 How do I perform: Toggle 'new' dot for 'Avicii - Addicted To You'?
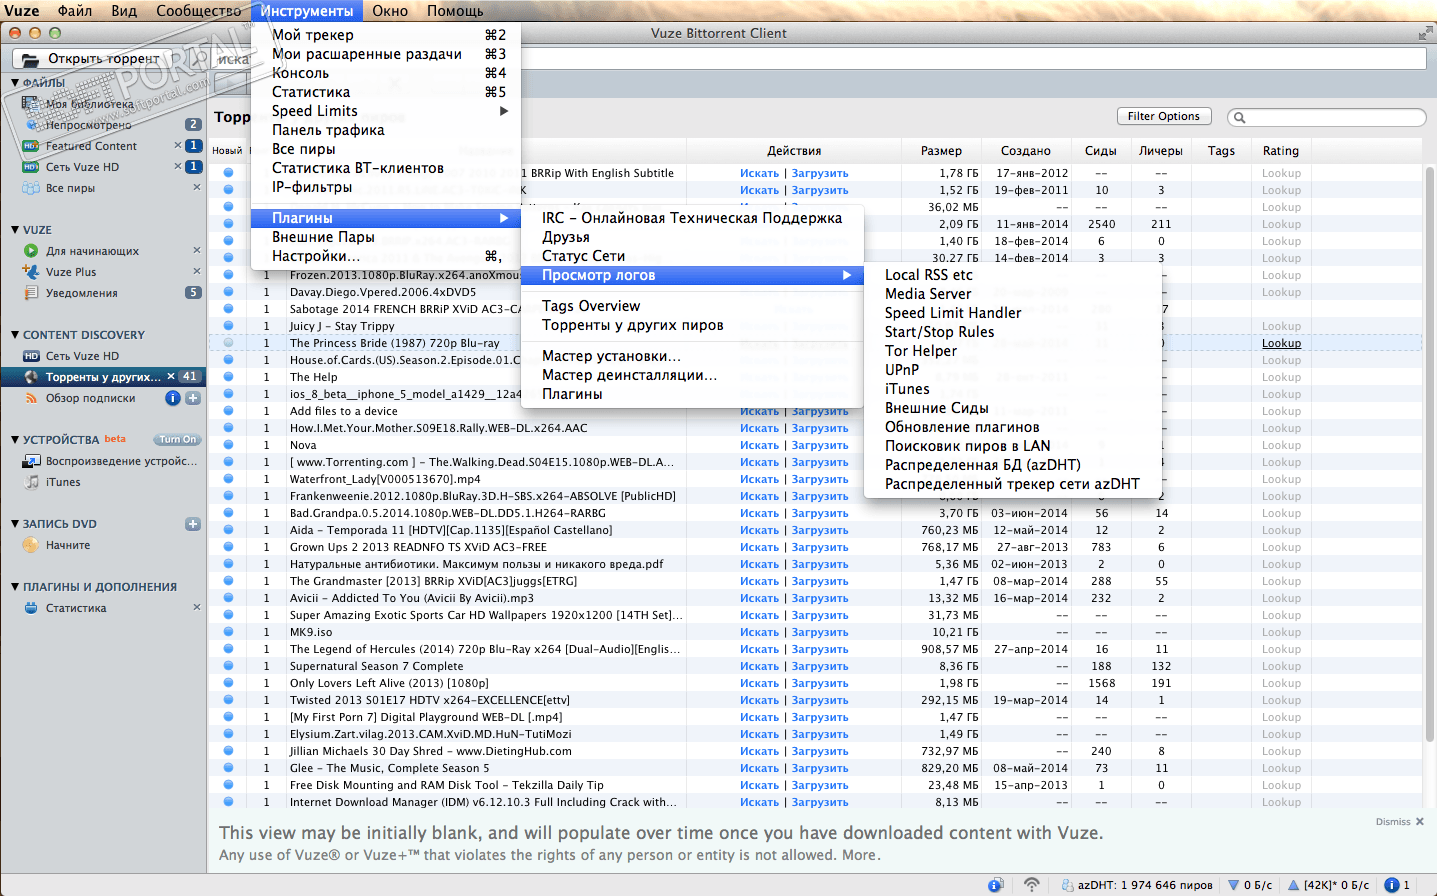(x=228, y=598)
